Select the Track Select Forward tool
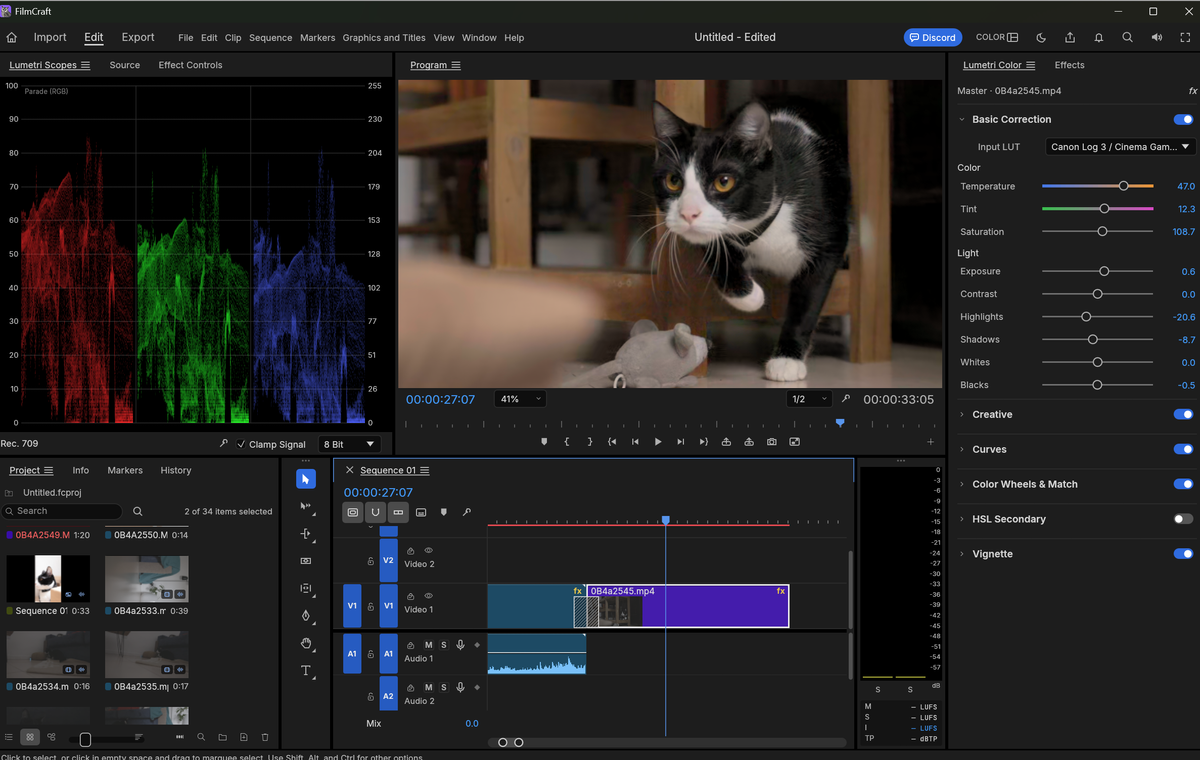 tap(306, 507)
